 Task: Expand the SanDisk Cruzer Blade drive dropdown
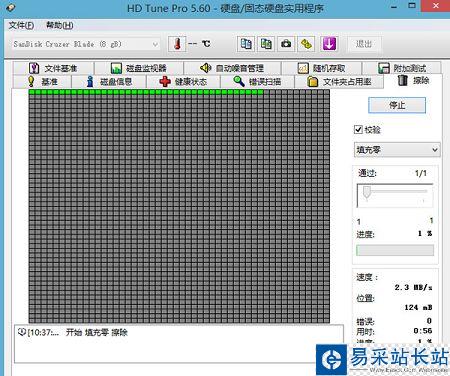pyautogui.click(x=85, y=44)
